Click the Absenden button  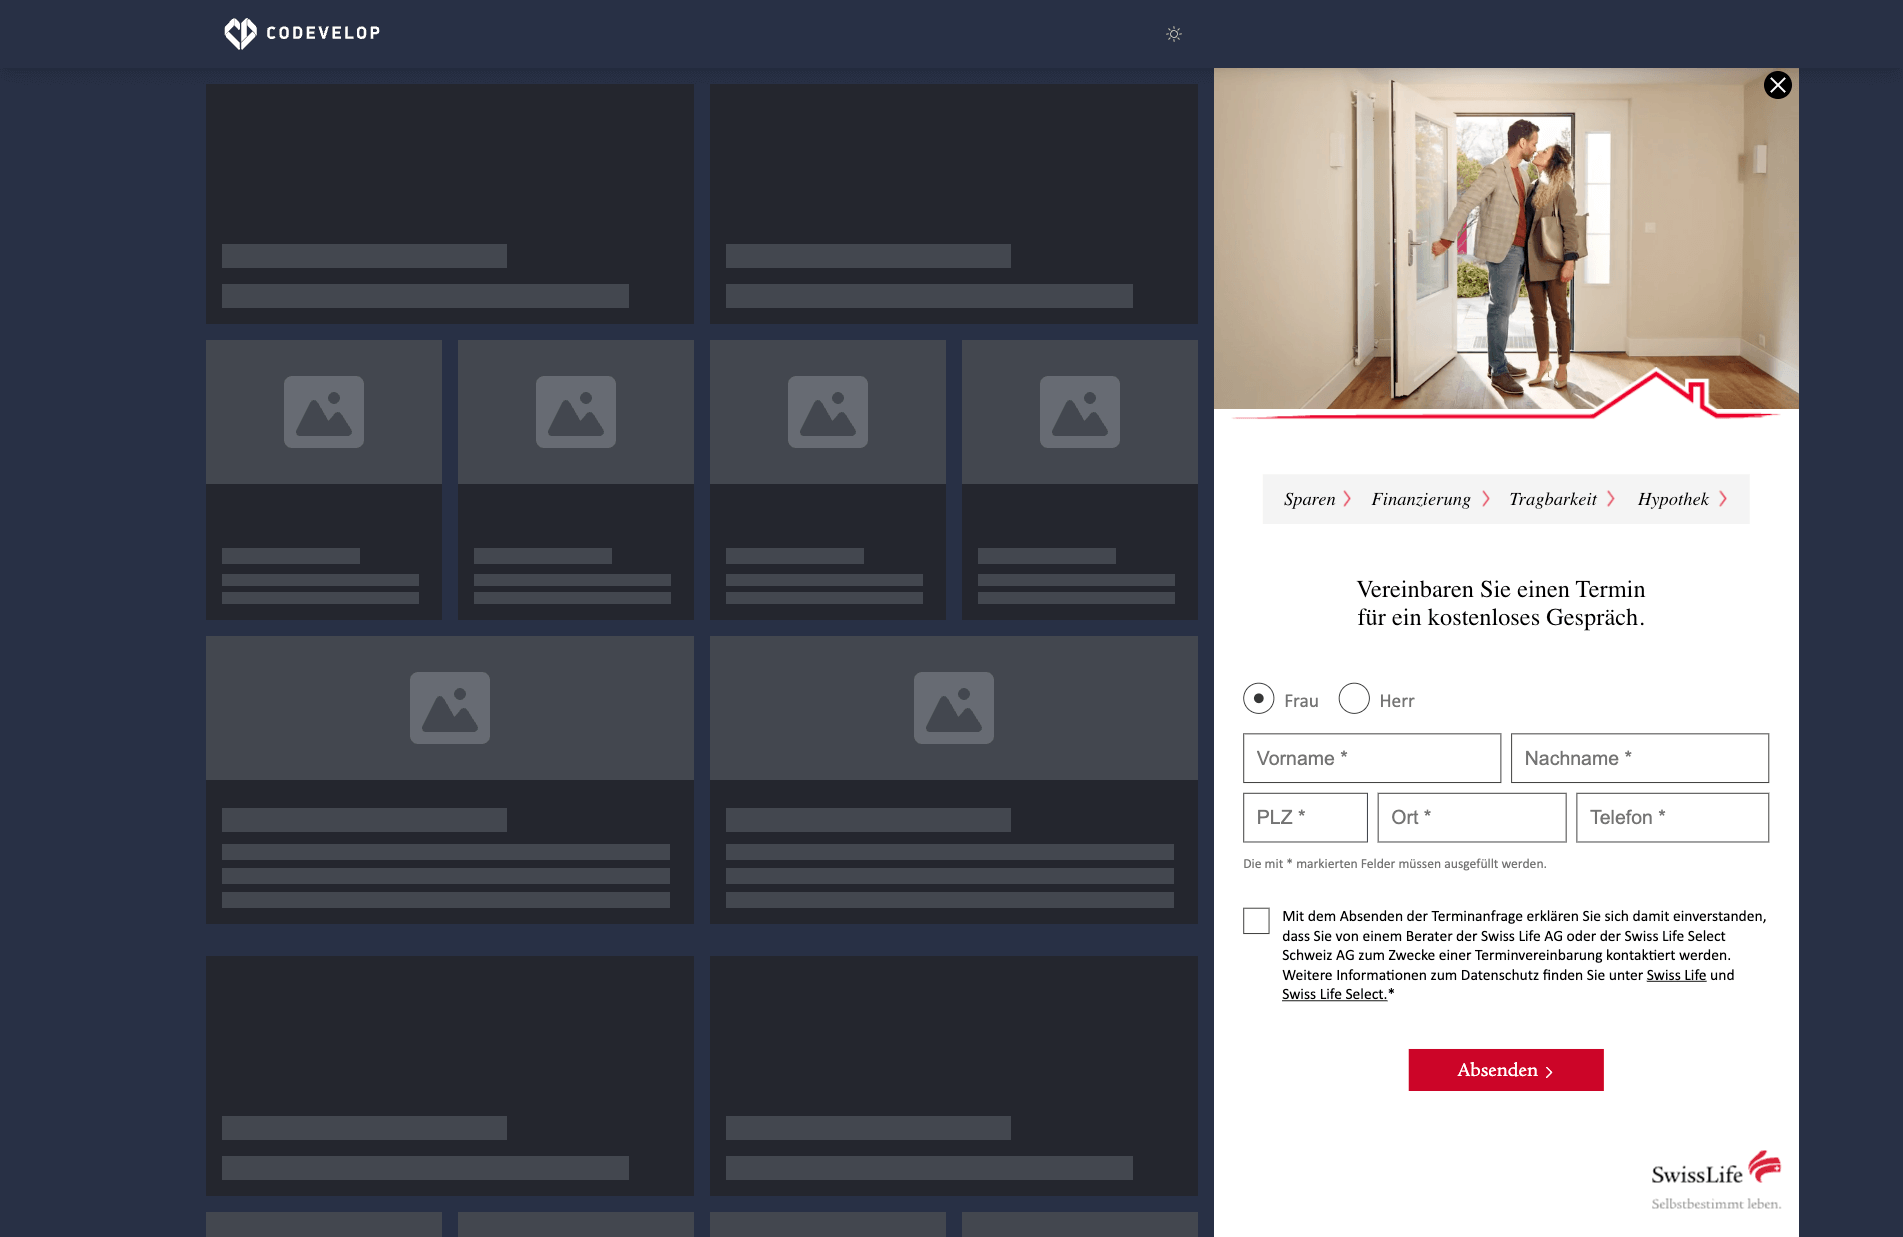tap(1506, 1070)
